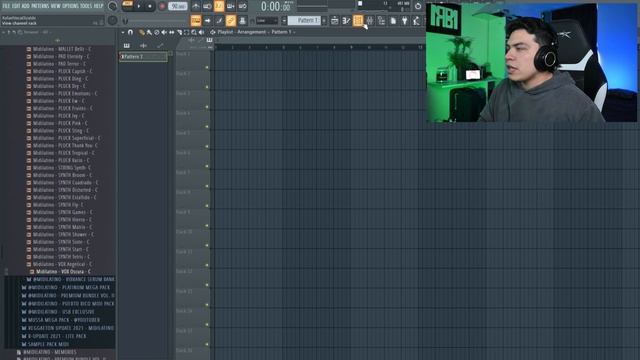Select preset 'PLUCK Tropical - C' in browser
640x360 pixels.
click(x=63, y=153)
